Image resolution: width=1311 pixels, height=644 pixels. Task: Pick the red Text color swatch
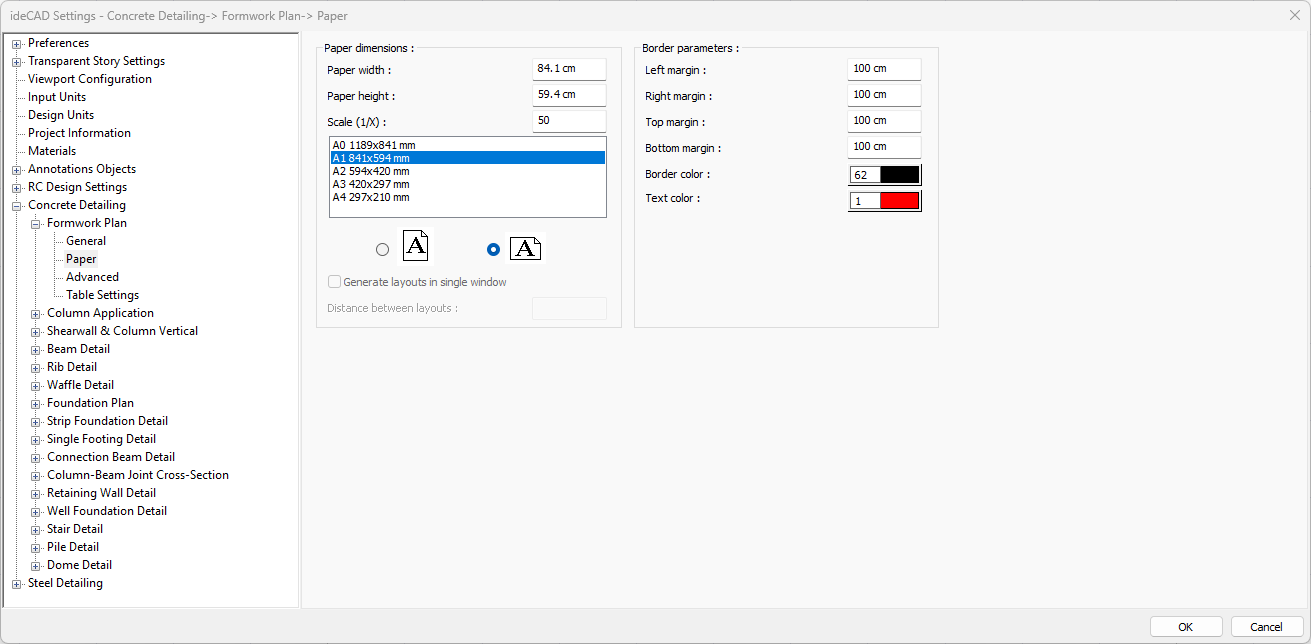point(898,201)
